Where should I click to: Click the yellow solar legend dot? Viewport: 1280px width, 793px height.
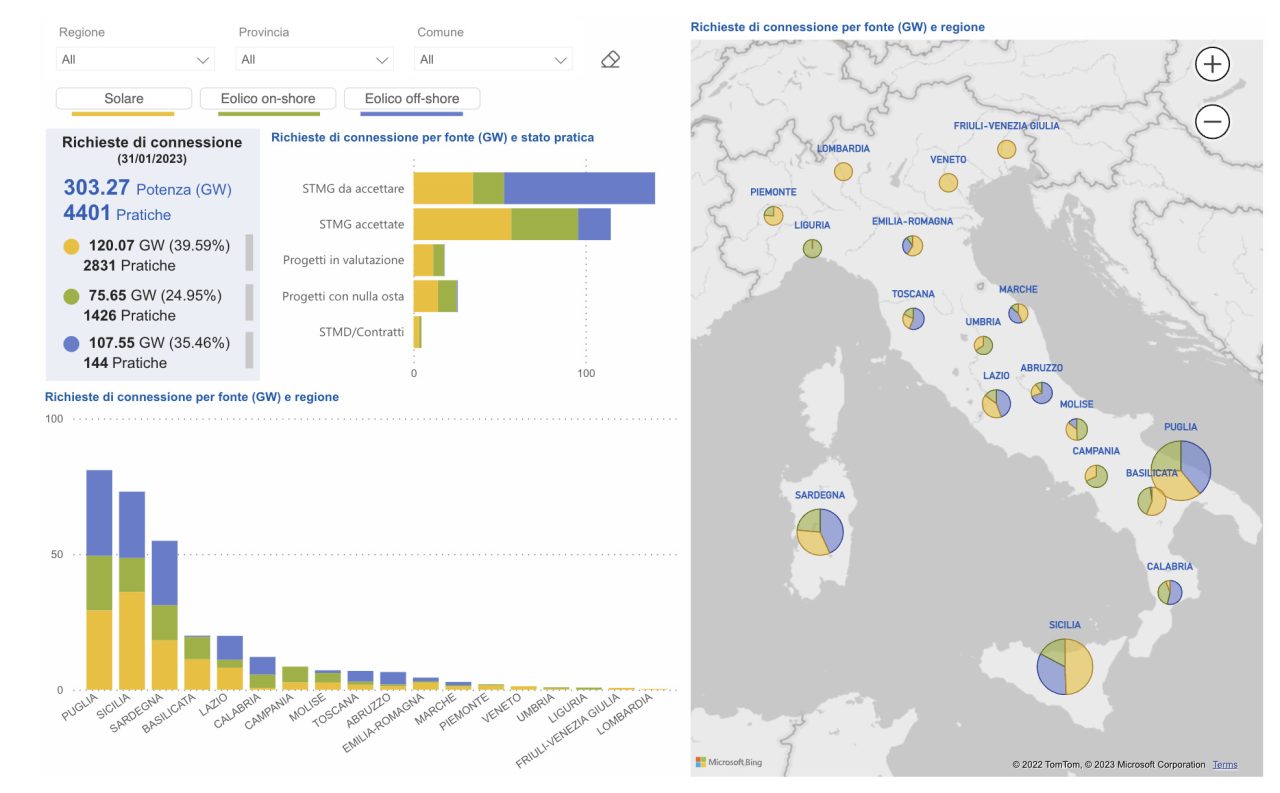[71, 246]
